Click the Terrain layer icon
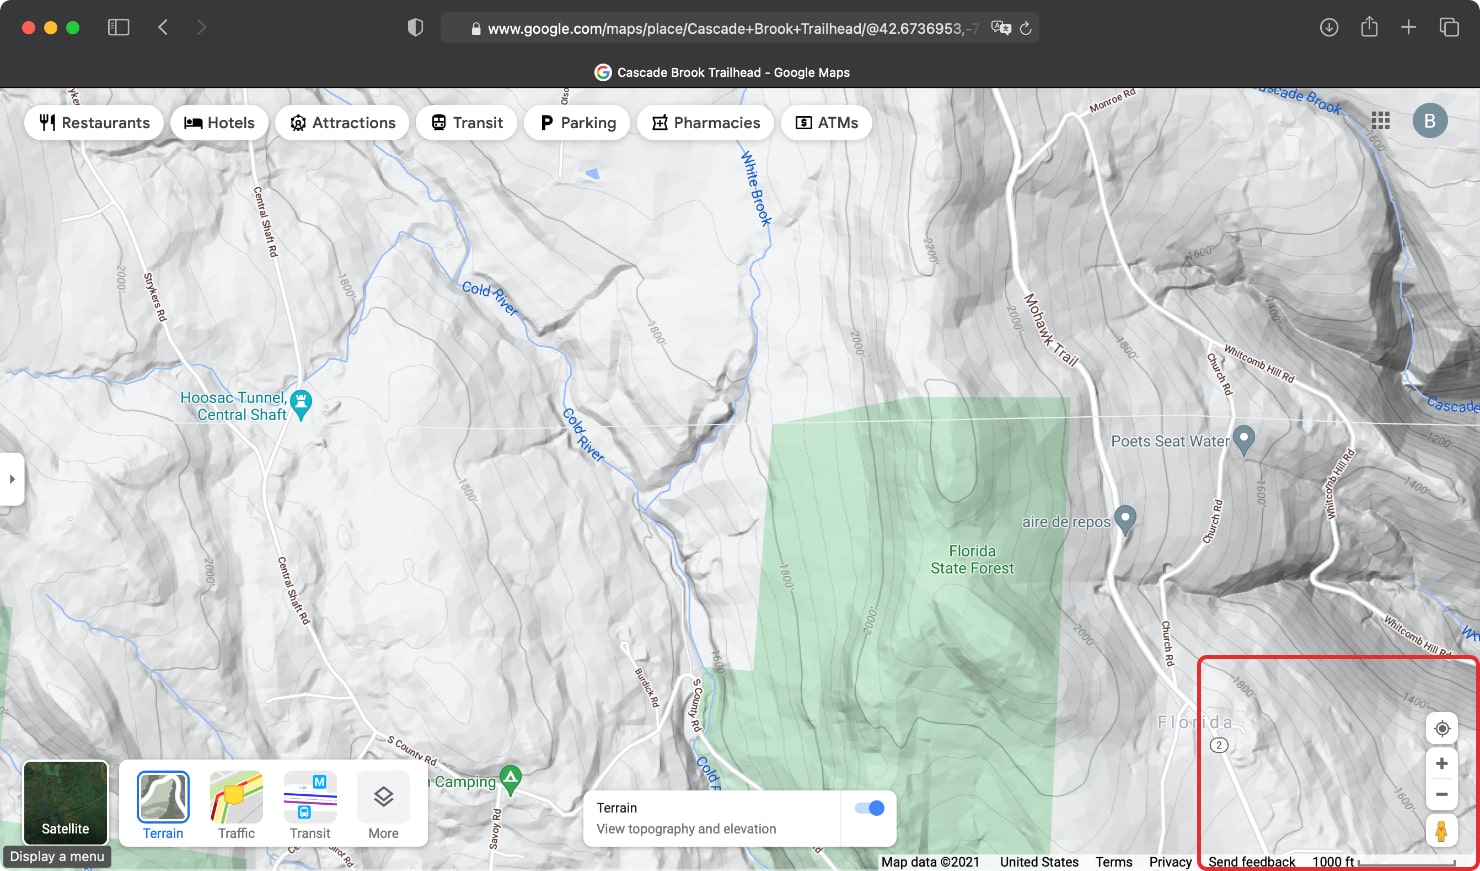This screenshot has height=871, width=1480. click(161, 795)
